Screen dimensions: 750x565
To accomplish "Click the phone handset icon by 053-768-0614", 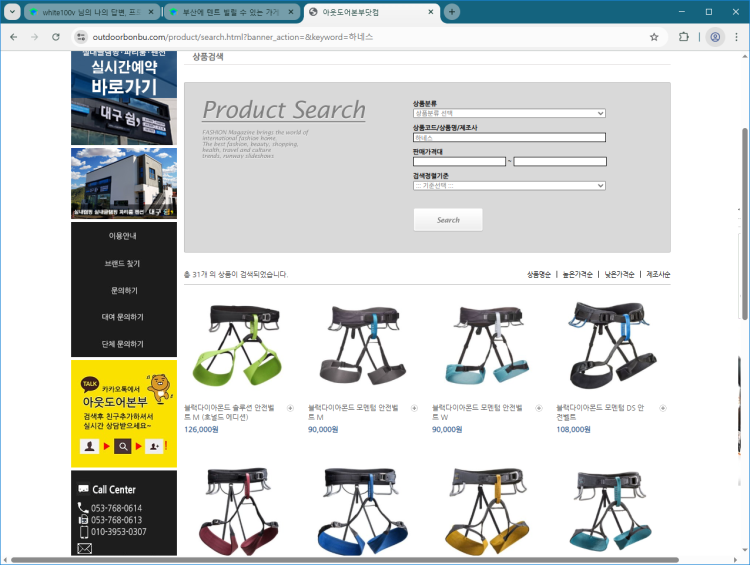I will (83, 508).
